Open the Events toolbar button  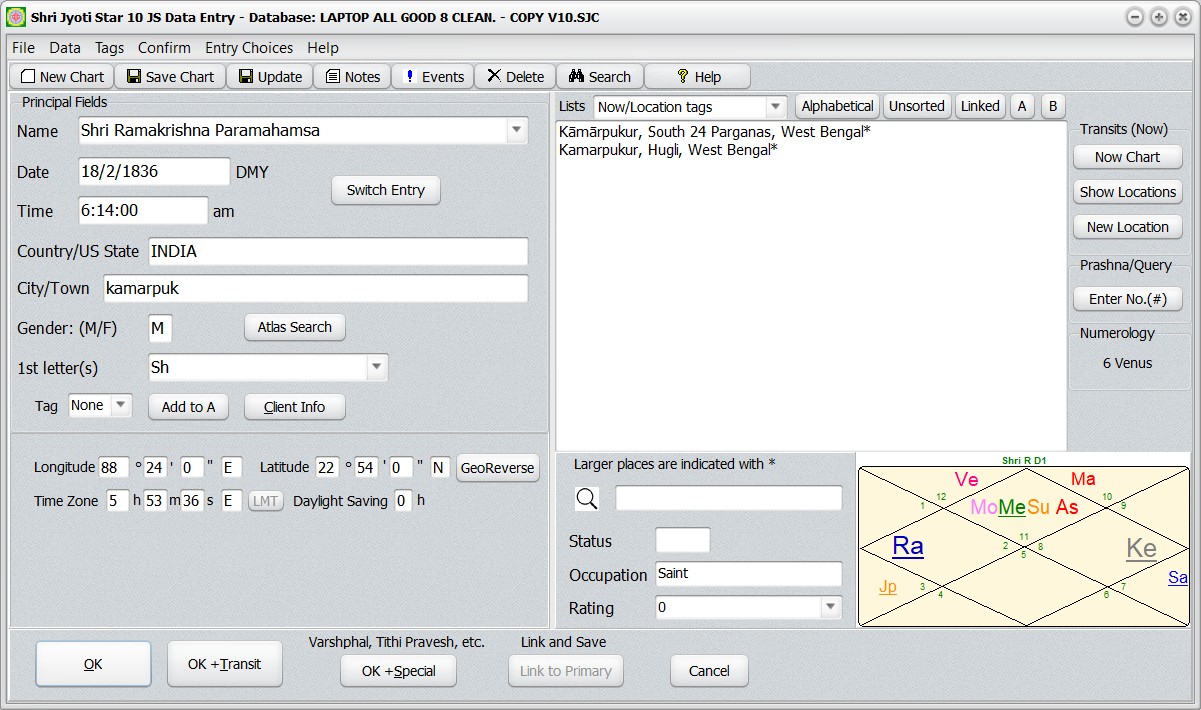click(x=433, y=76)
